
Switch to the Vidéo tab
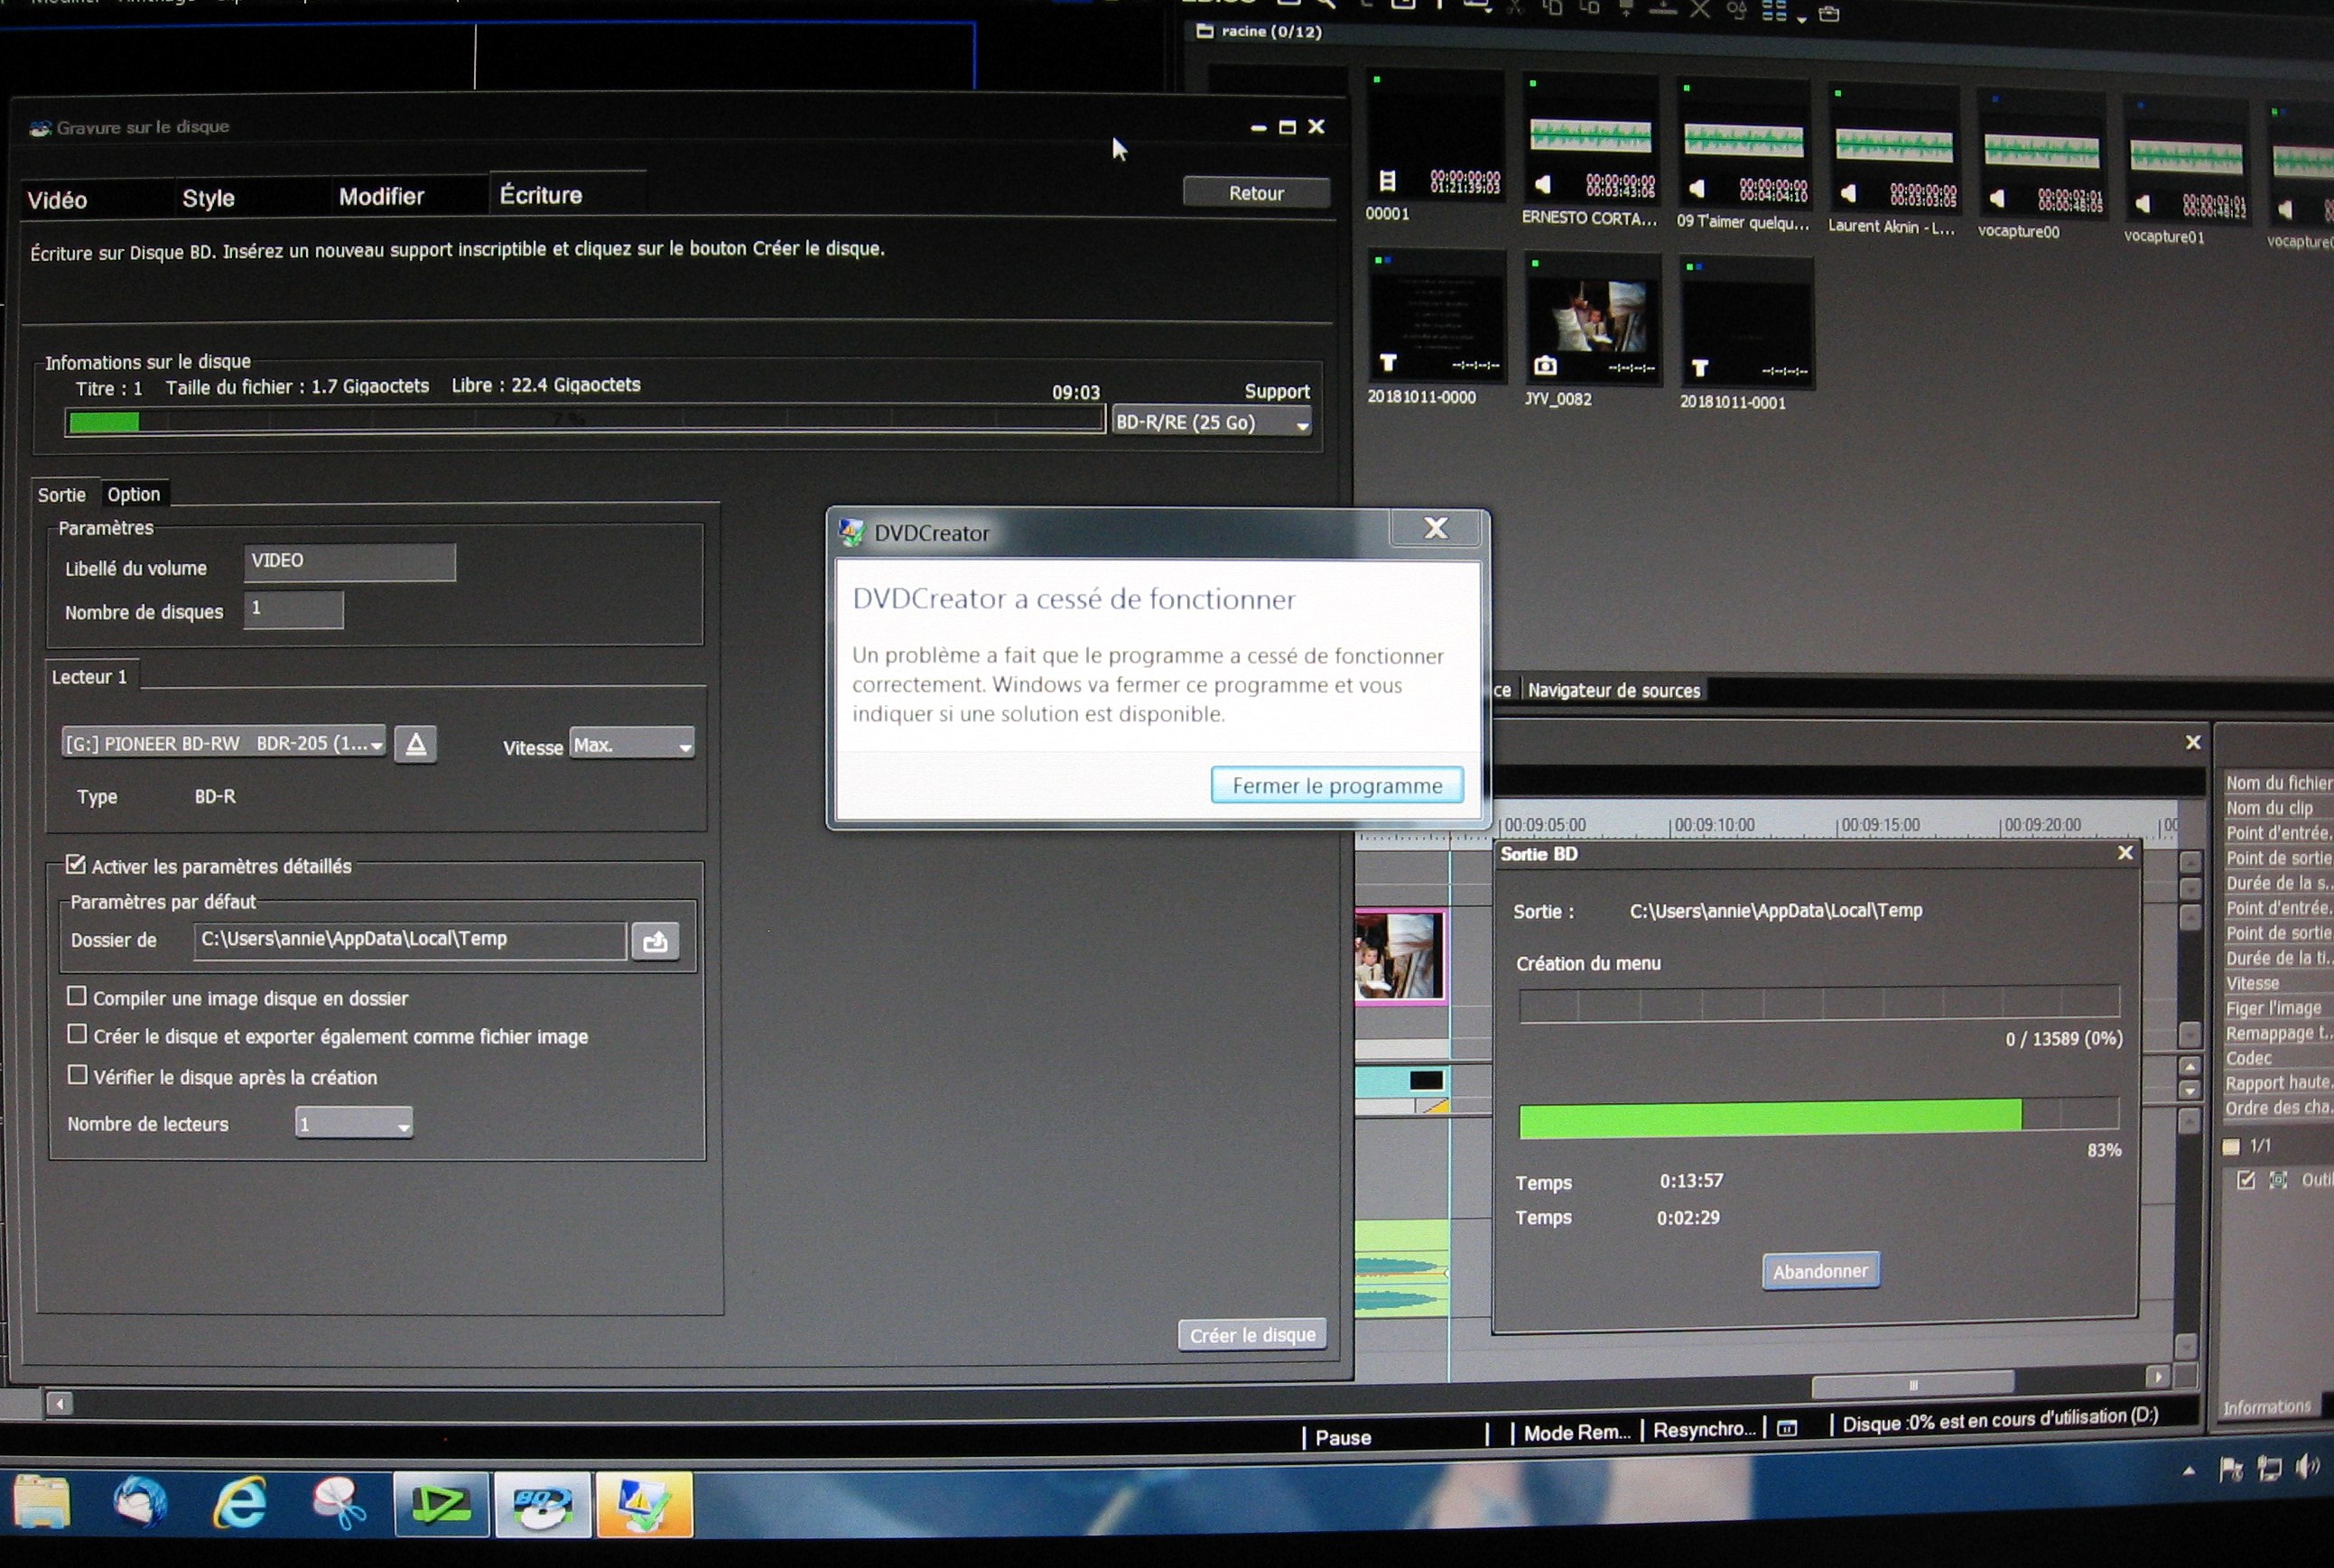[58, 200]
